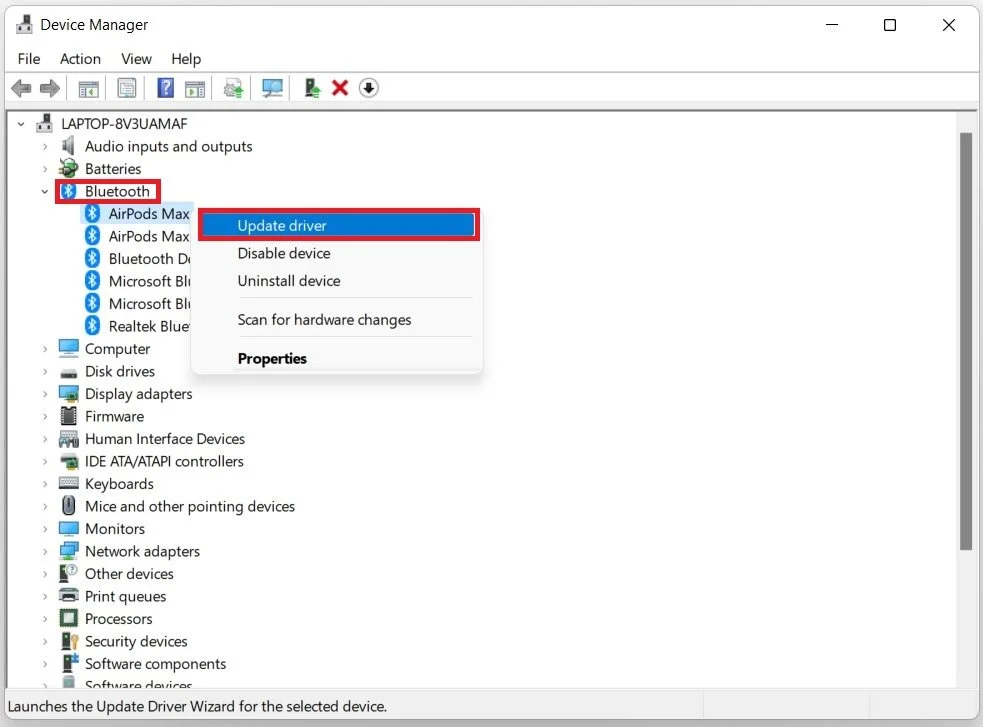The width and height of the screenshot is (983, 727).
Task: Select Scan for hardware changes menu entry
Action: tap(339, 320)
